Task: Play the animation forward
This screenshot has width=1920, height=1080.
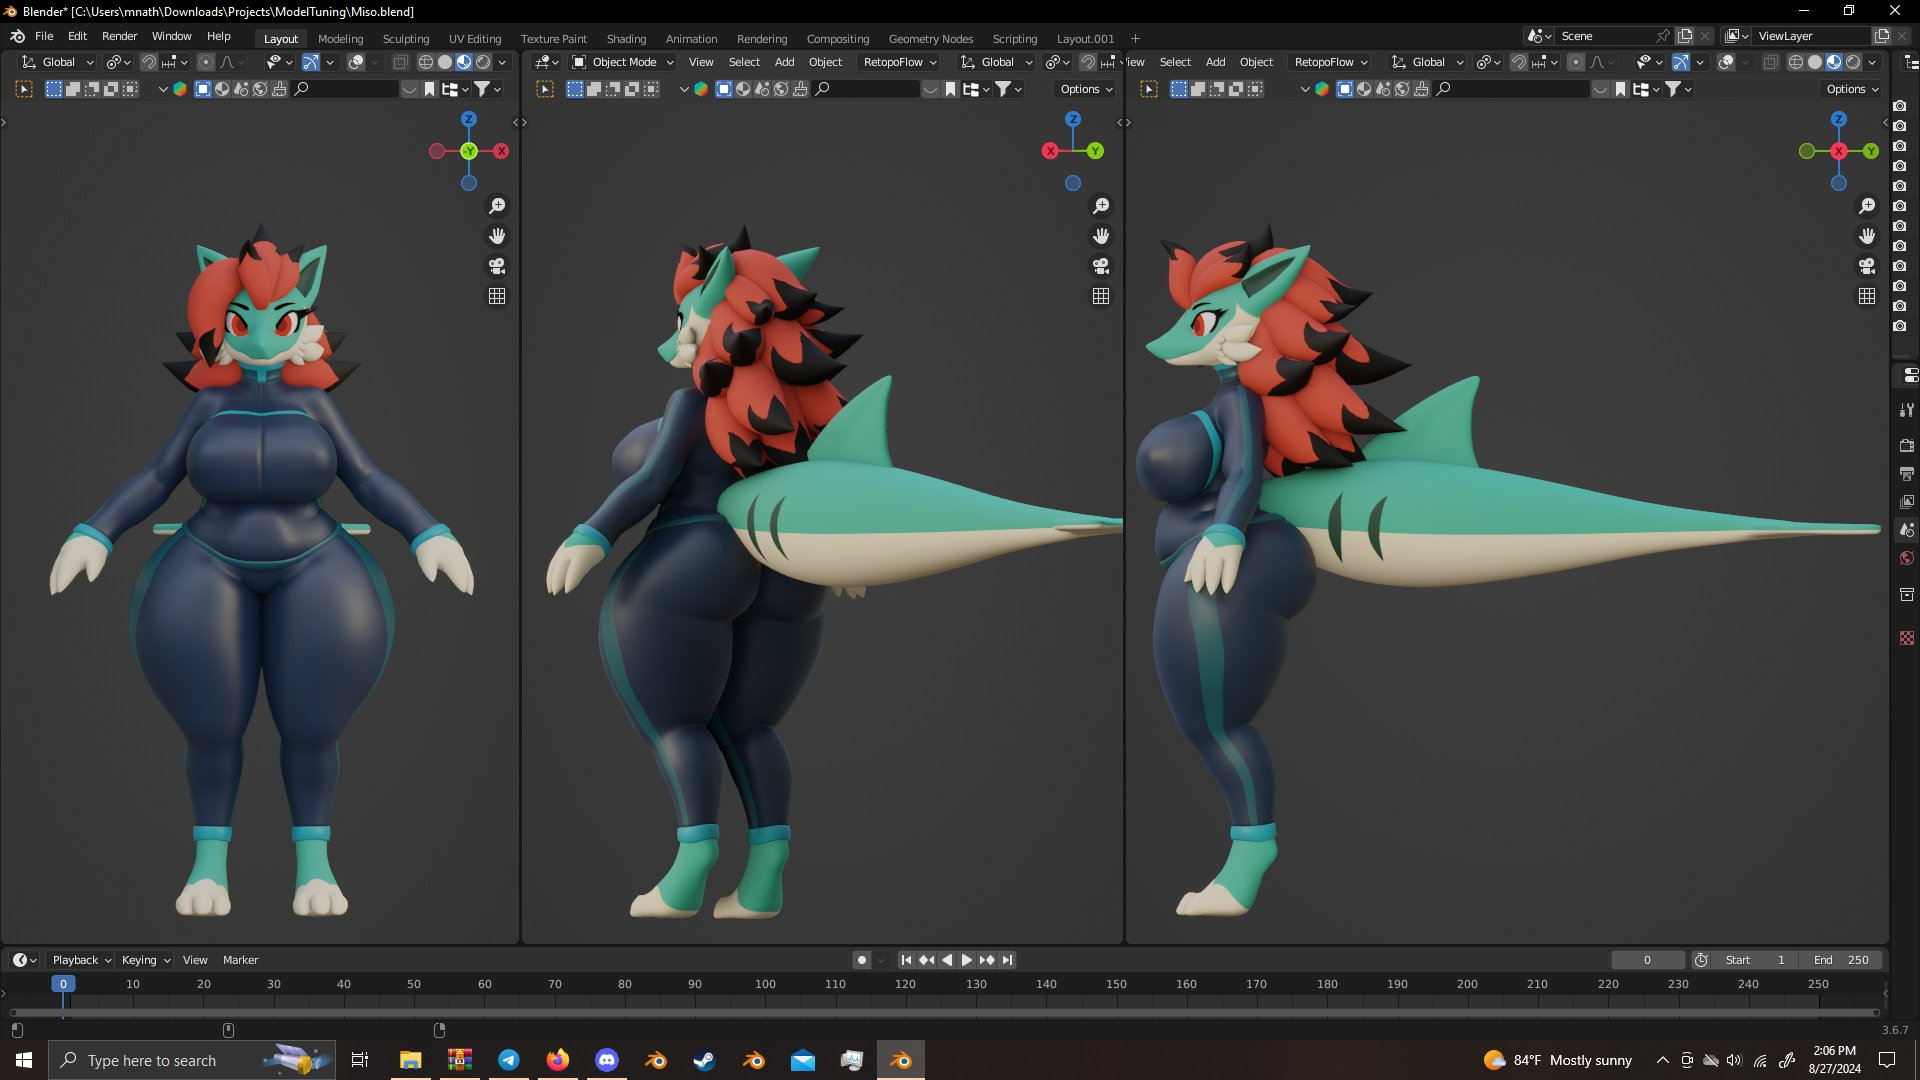Action: (x=967, y=960)
